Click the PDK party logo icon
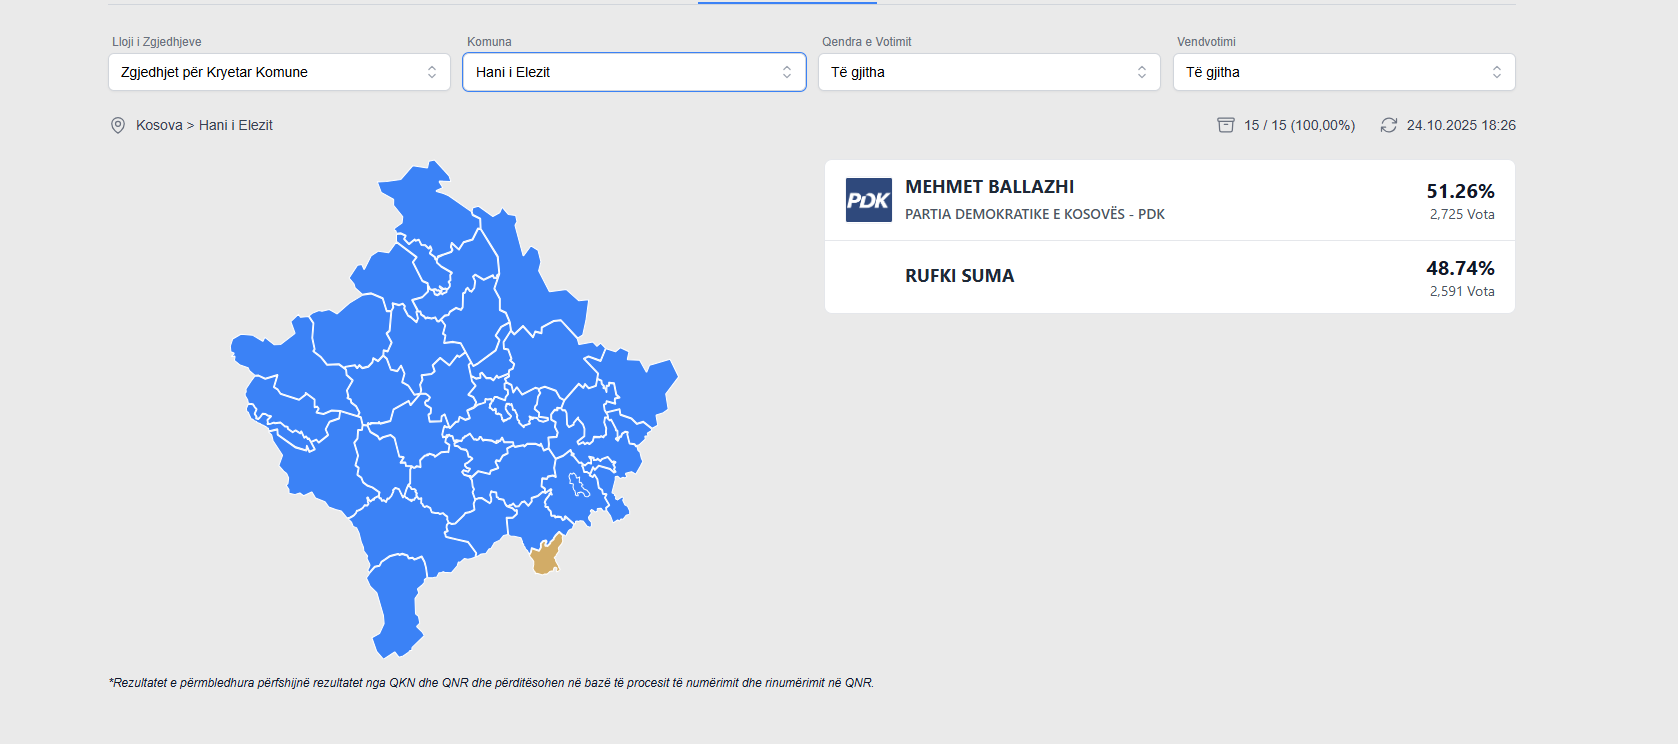 868,200
